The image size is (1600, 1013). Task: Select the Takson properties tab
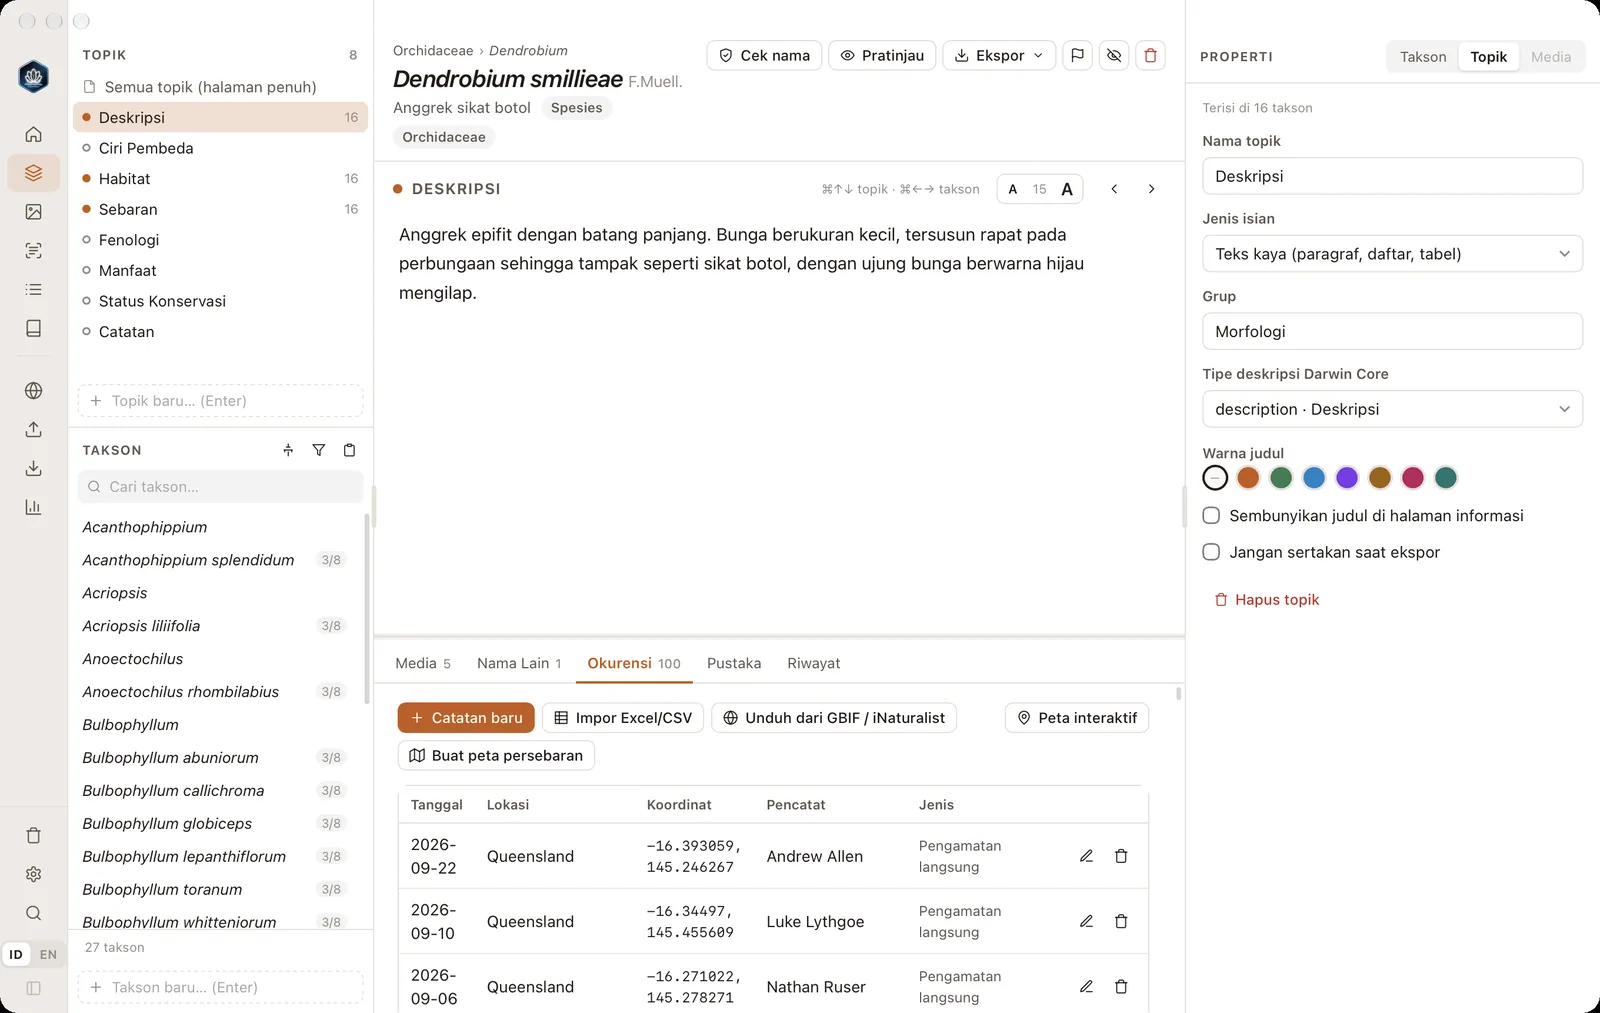click(x=1423, y=57)
